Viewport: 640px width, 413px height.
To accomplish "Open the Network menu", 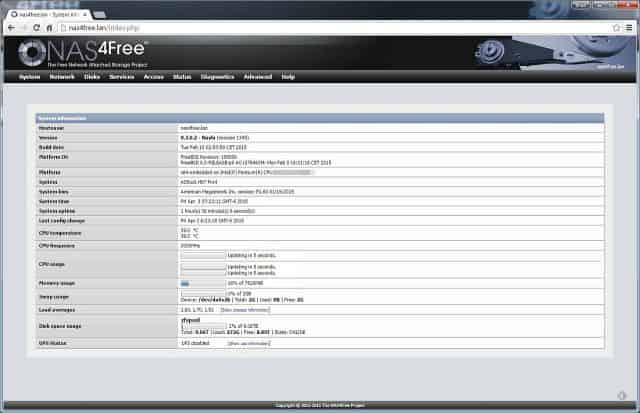I will (62, 76).
